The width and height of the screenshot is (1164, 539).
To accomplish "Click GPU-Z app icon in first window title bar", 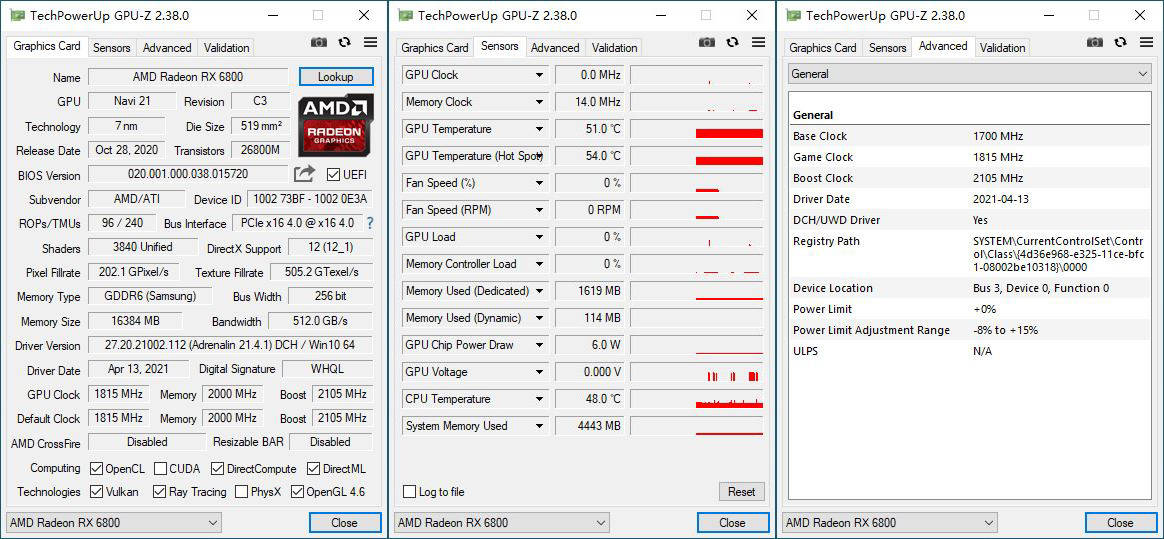I will pyautogui.click(x=18, y=15).
